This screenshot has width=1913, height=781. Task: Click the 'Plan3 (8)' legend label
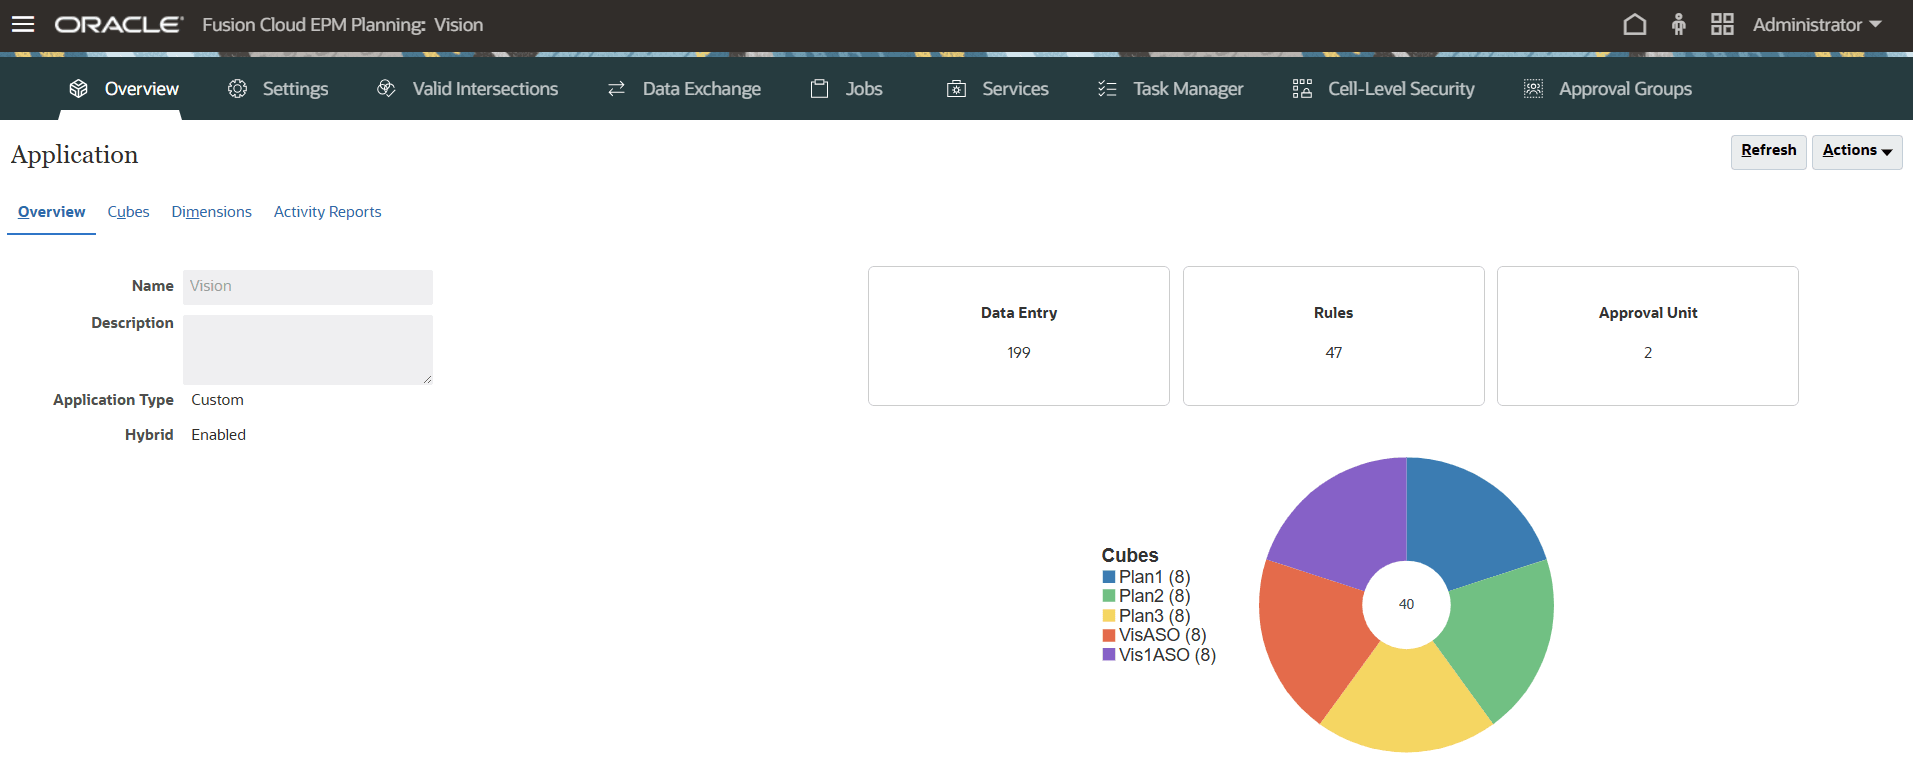point(1155,616)
